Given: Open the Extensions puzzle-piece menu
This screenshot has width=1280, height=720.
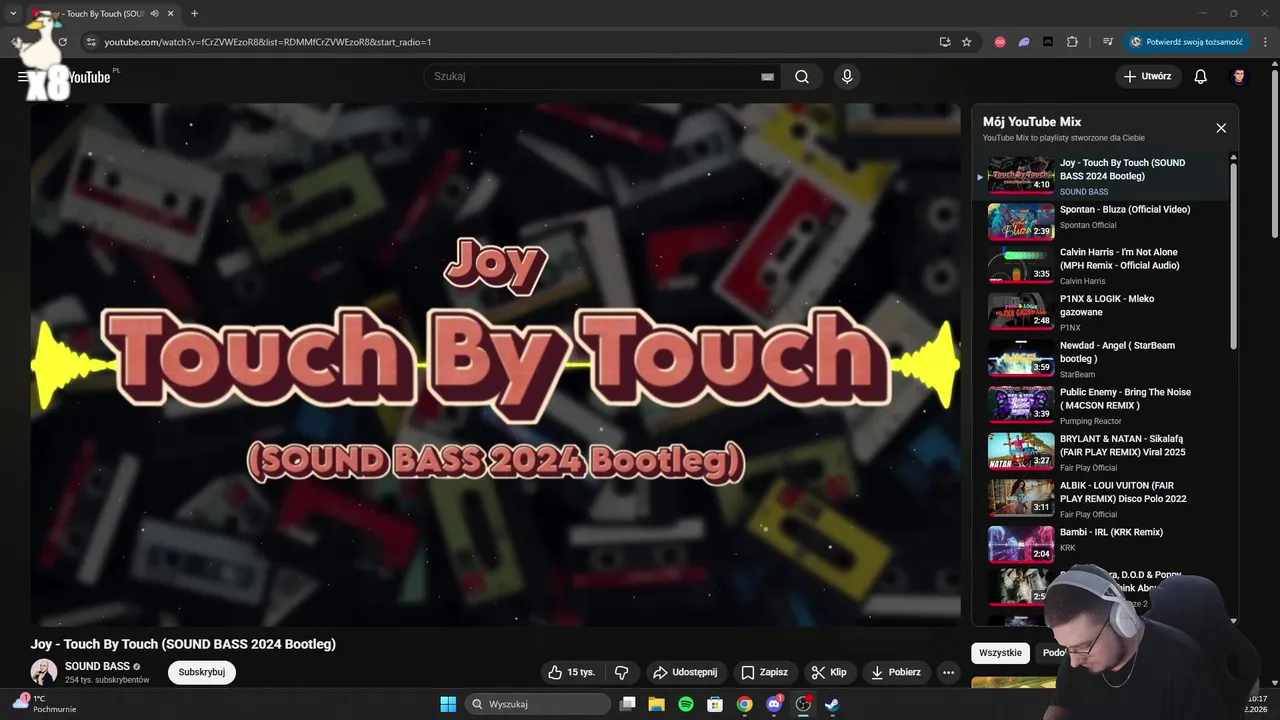Looking at the screenshot, I should click(1073, 42).
